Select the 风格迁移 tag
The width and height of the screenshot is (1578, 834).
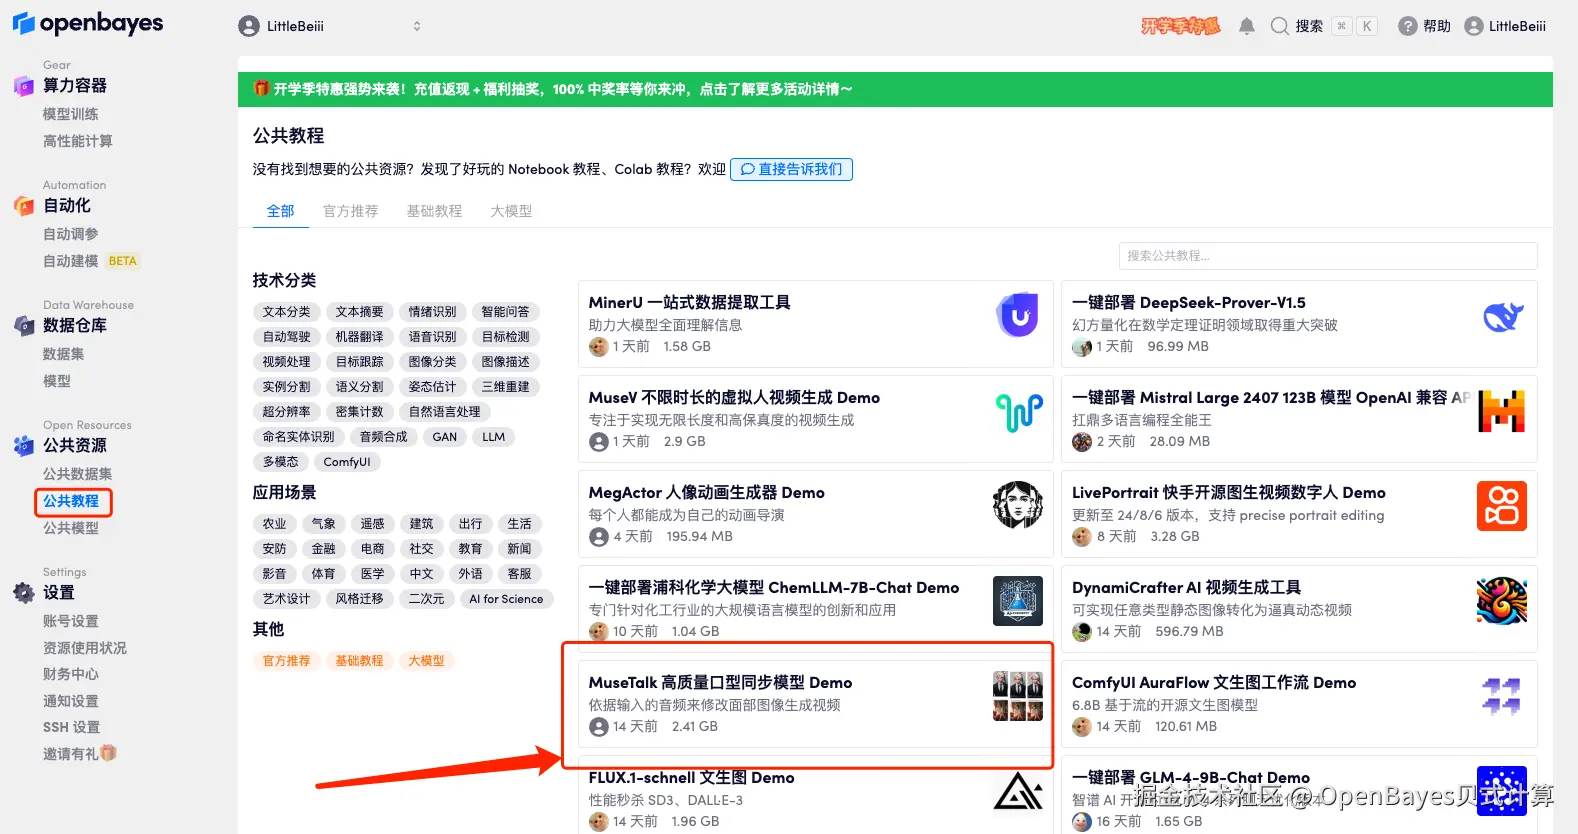tap(360, 599)
